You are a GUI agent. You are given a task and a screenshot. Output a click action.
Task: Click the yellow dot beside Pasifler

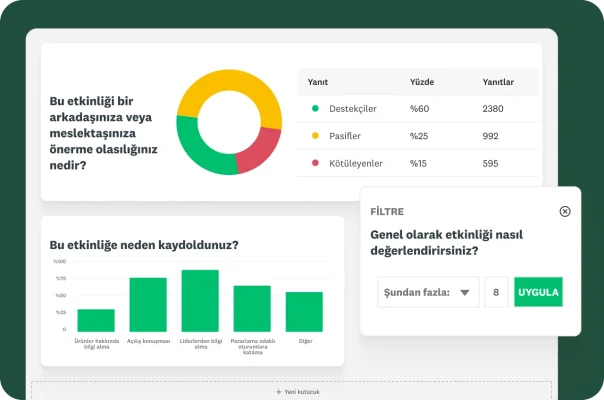click(316, 136)
